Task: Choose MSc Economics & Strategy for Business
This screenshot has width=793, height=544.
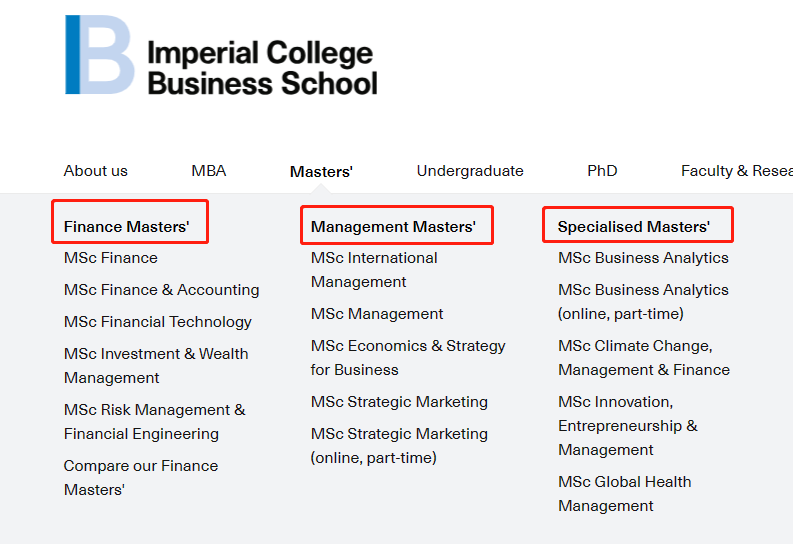Action: point(408,358)
